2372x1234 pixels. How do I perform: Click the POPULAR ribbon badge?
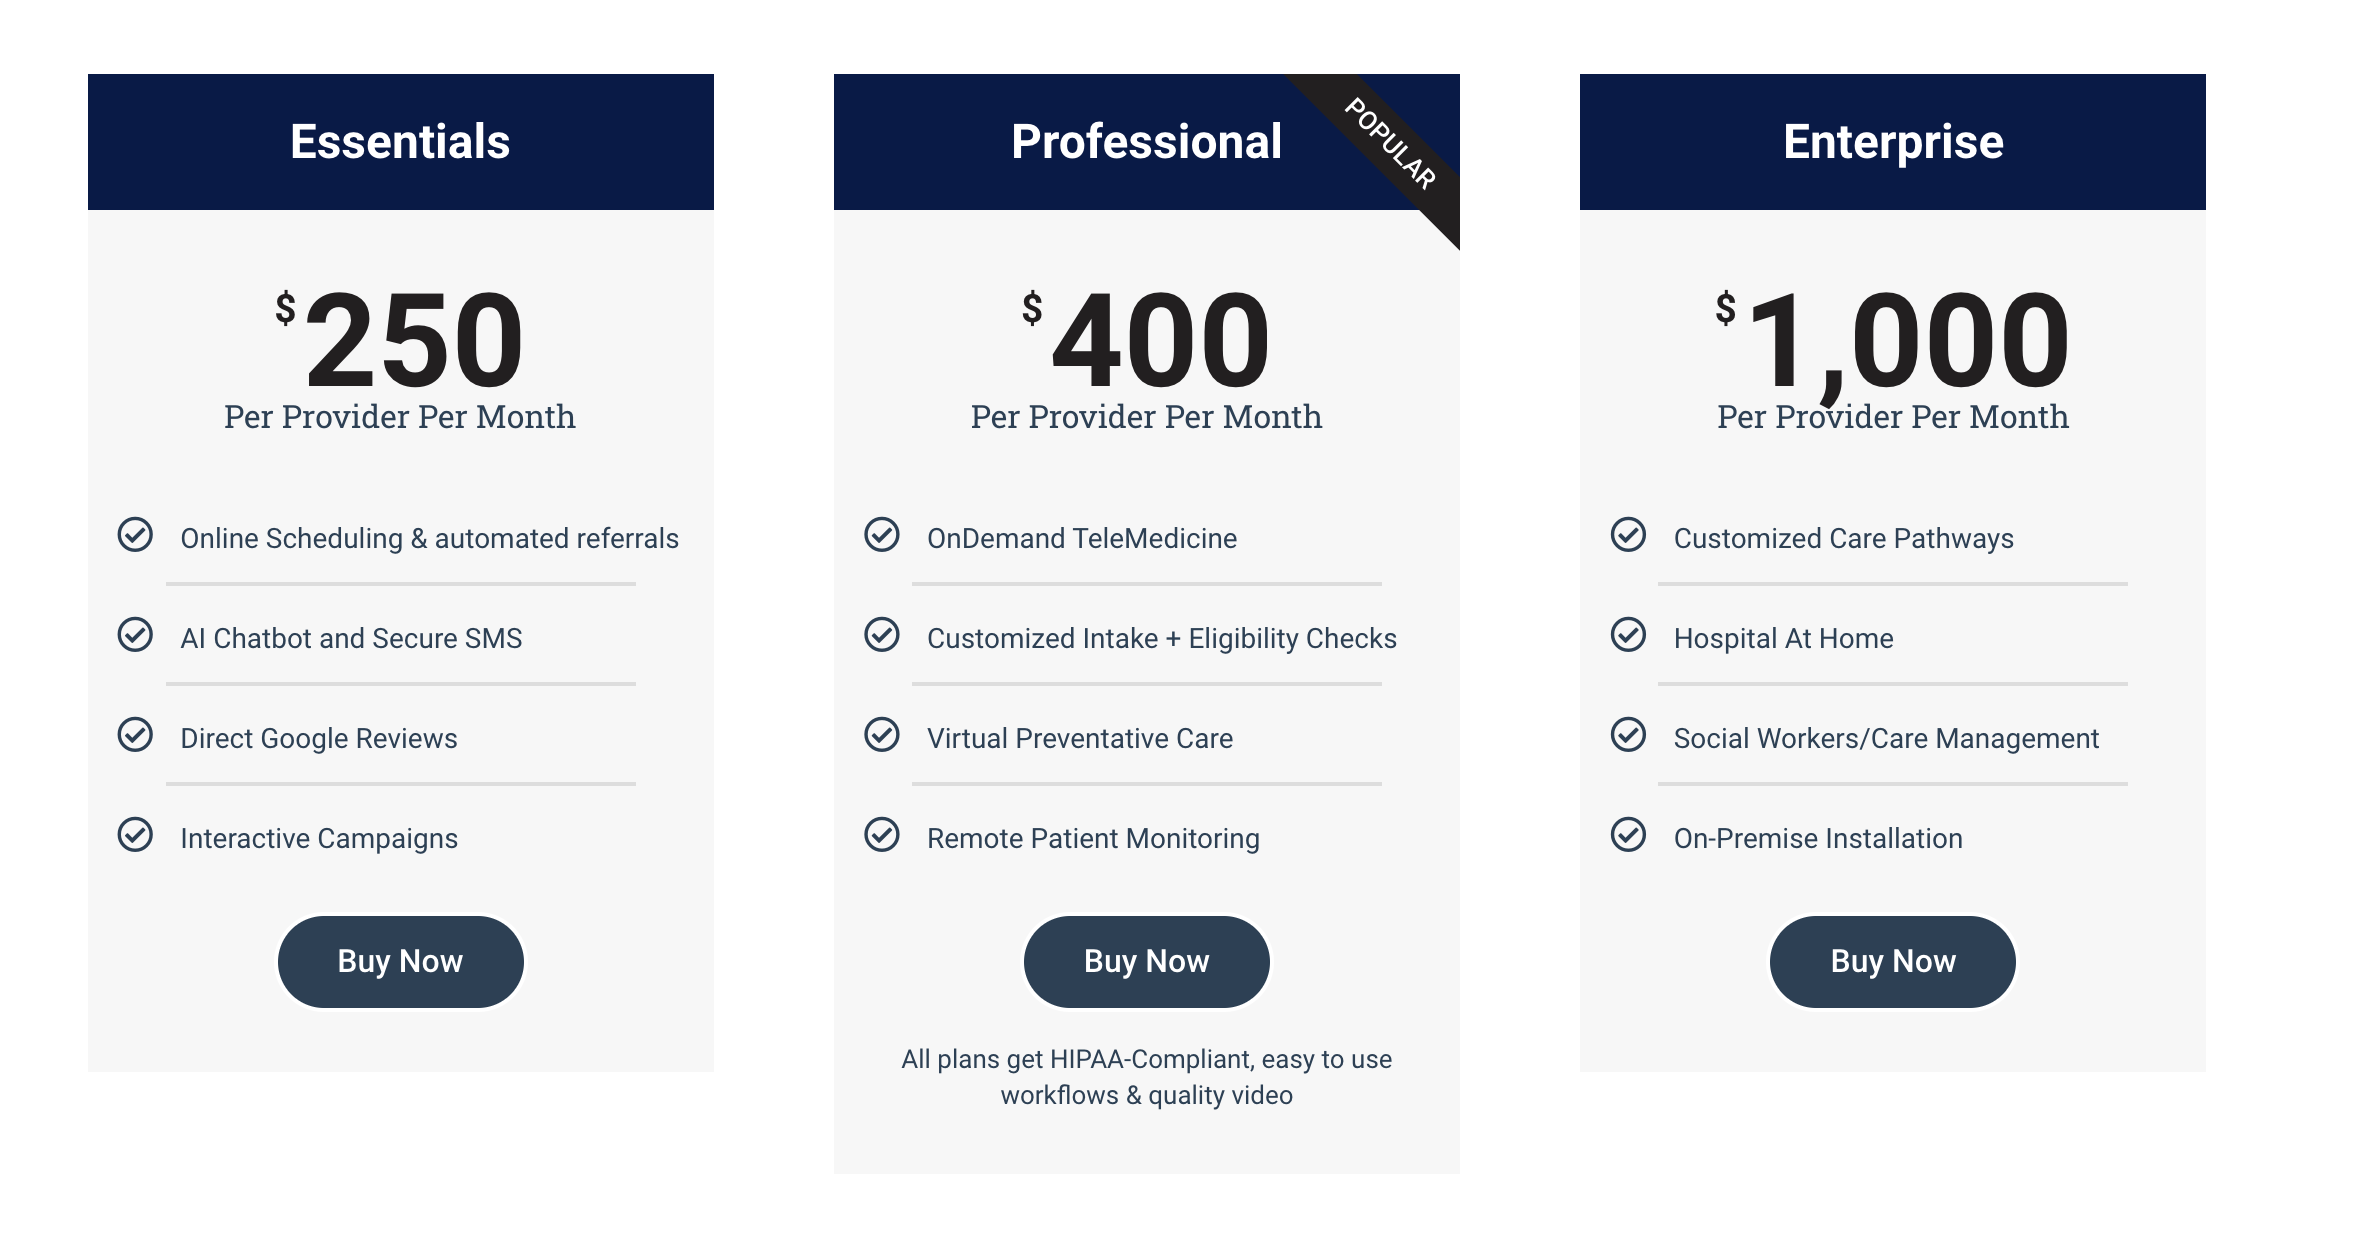[x=1391, y=143]
